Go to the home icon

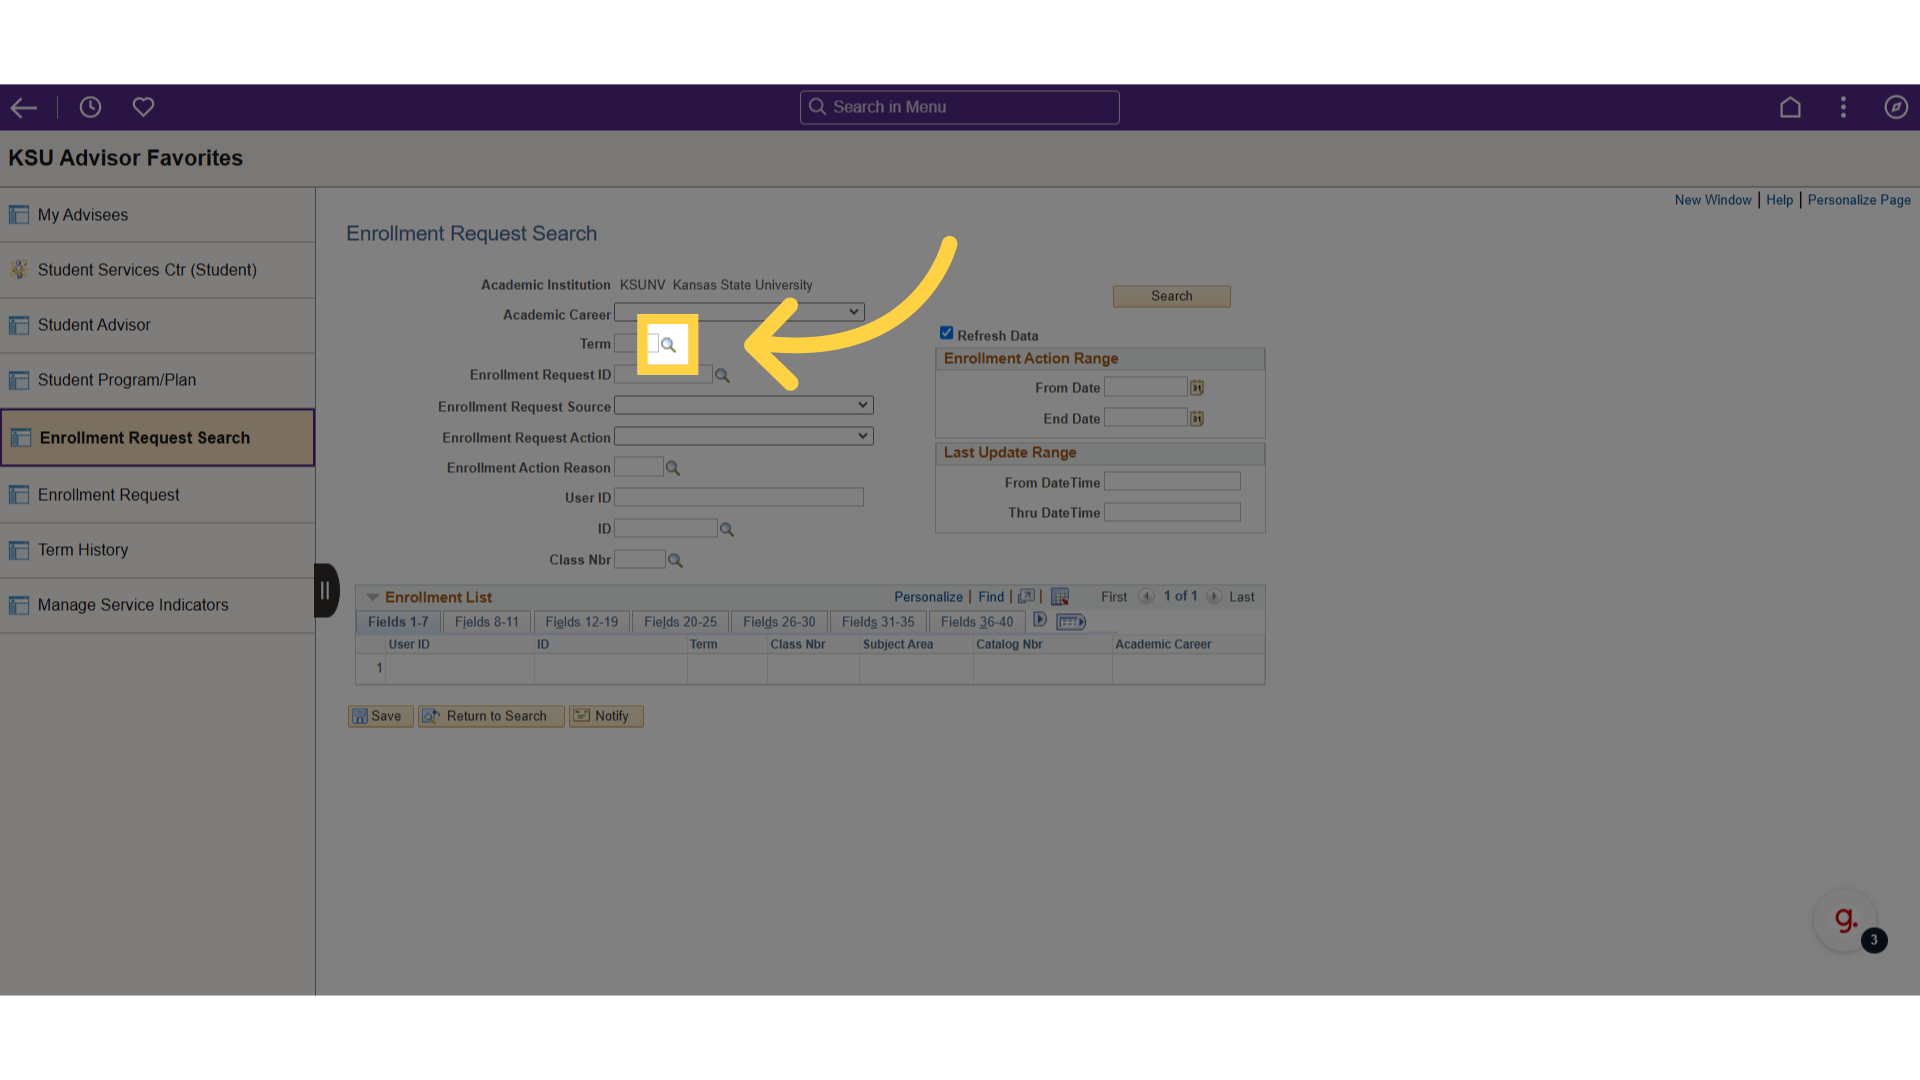pos(1790,107)
